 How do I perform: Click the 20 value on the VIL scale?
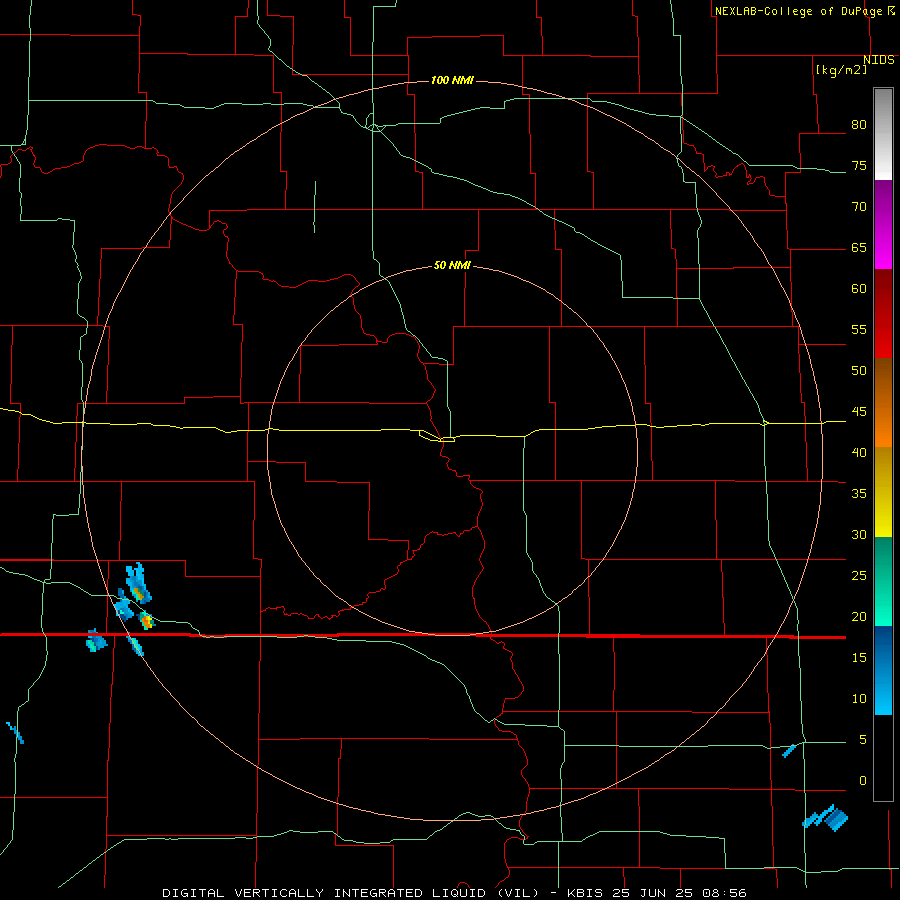click(x=859, y=616)
